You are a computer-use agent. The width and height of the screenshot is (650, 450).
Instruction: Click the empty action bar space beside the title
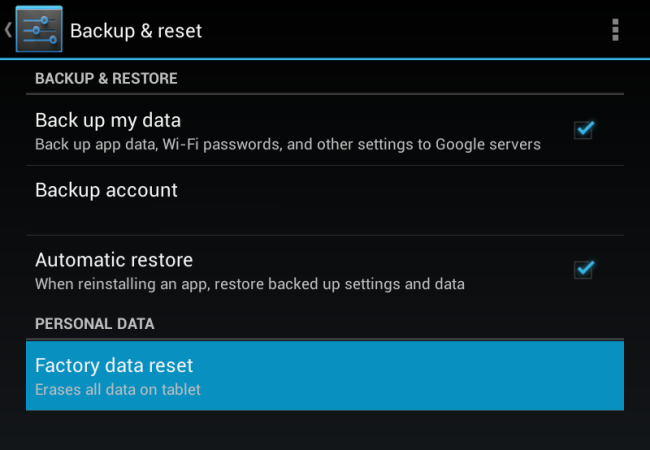pyautogui.click(x=400, y=30)
